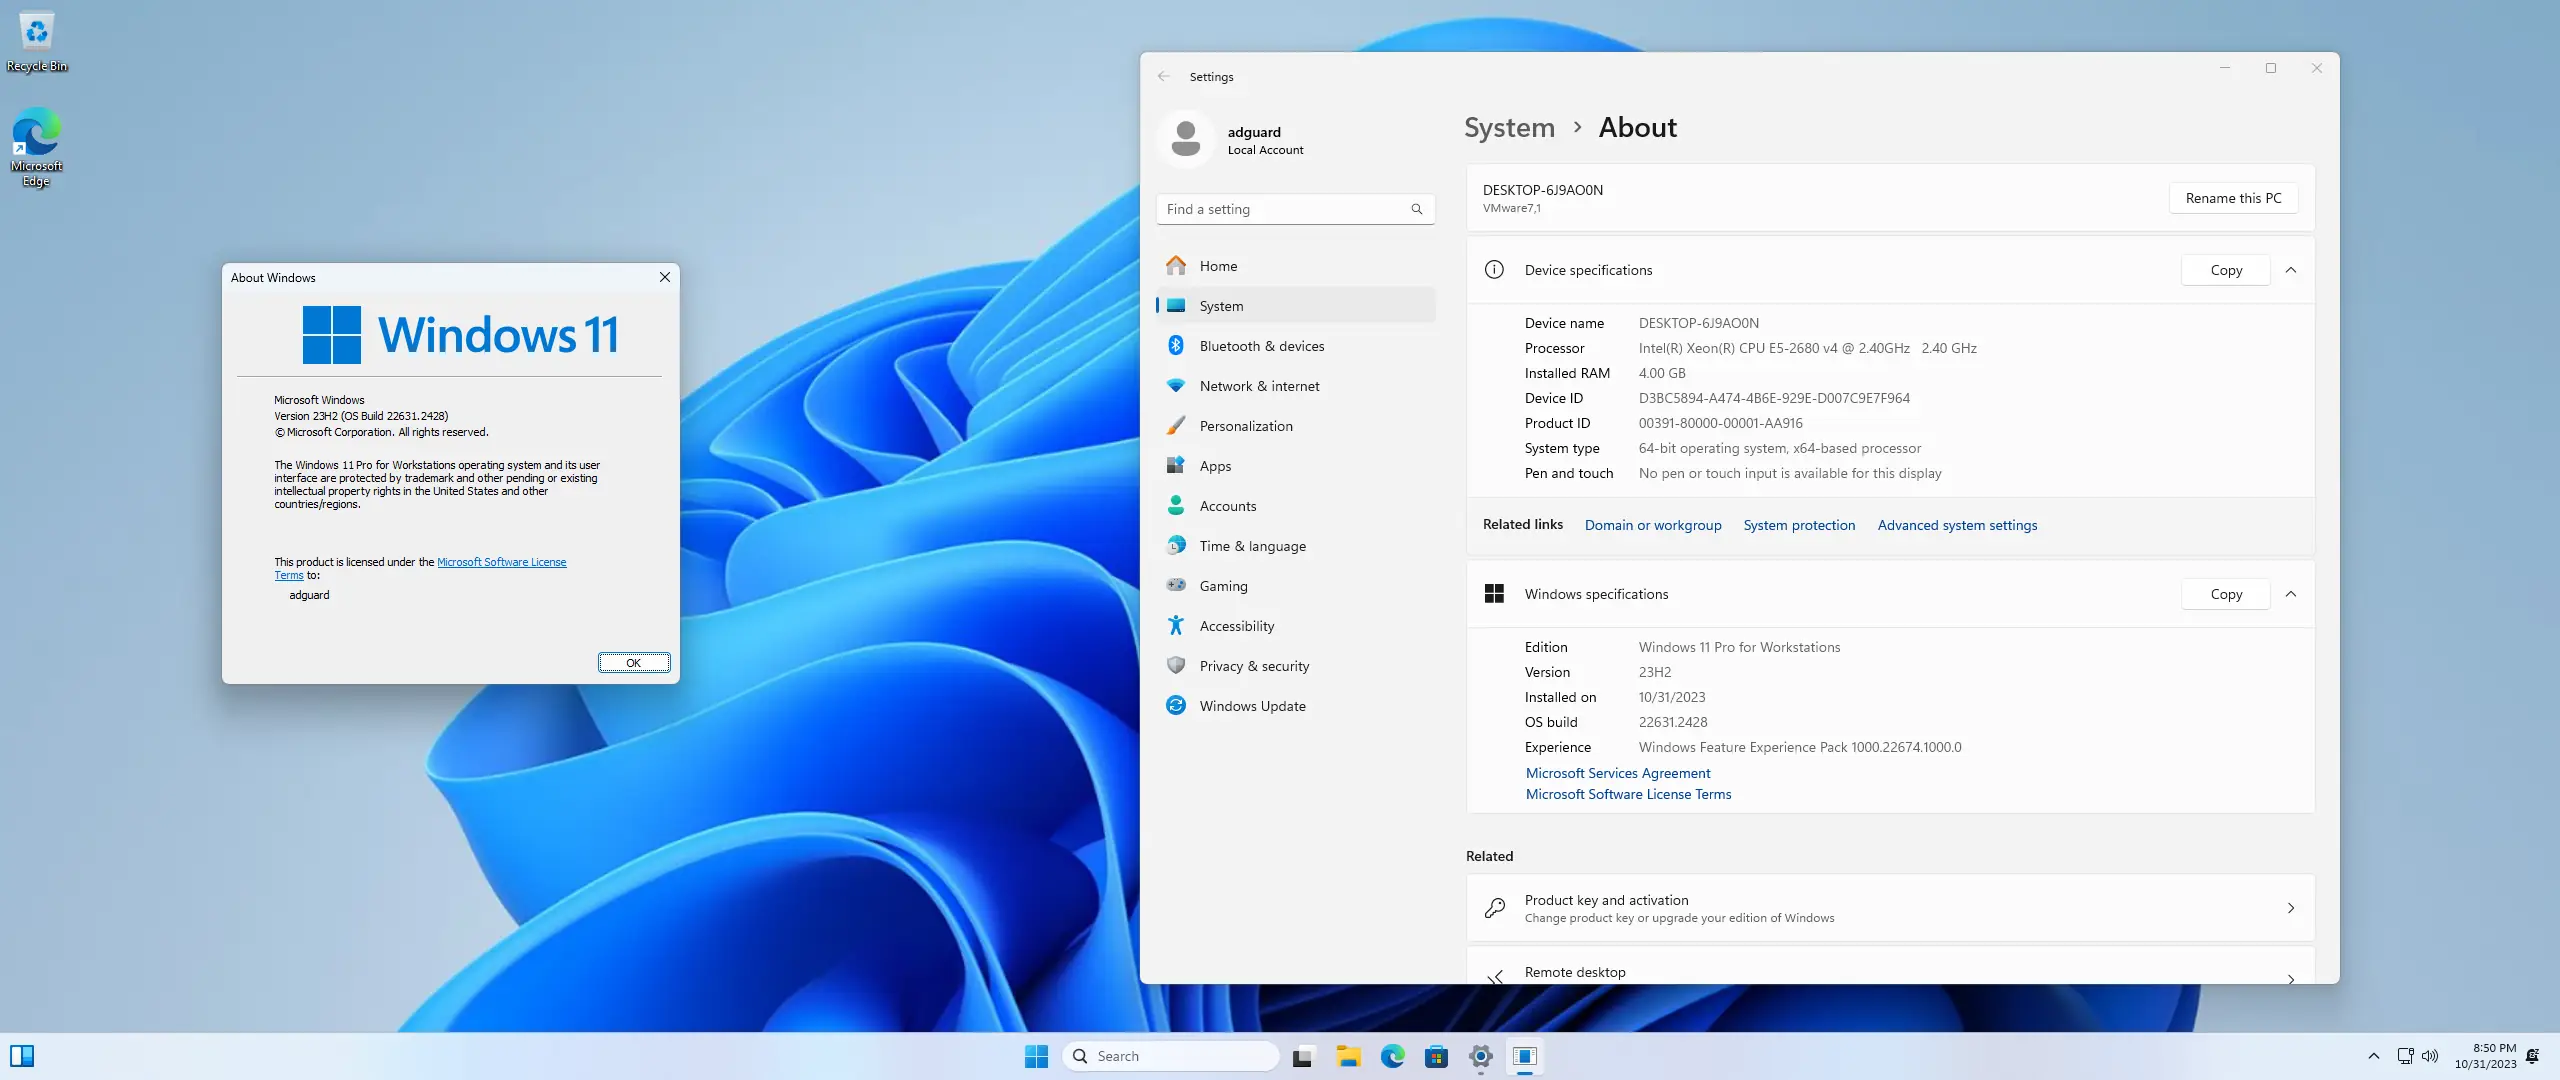The height and width of the screenshot is (1080, 2560).
Task: Open Windows Update in sidebar
Action: [1251, 706]
